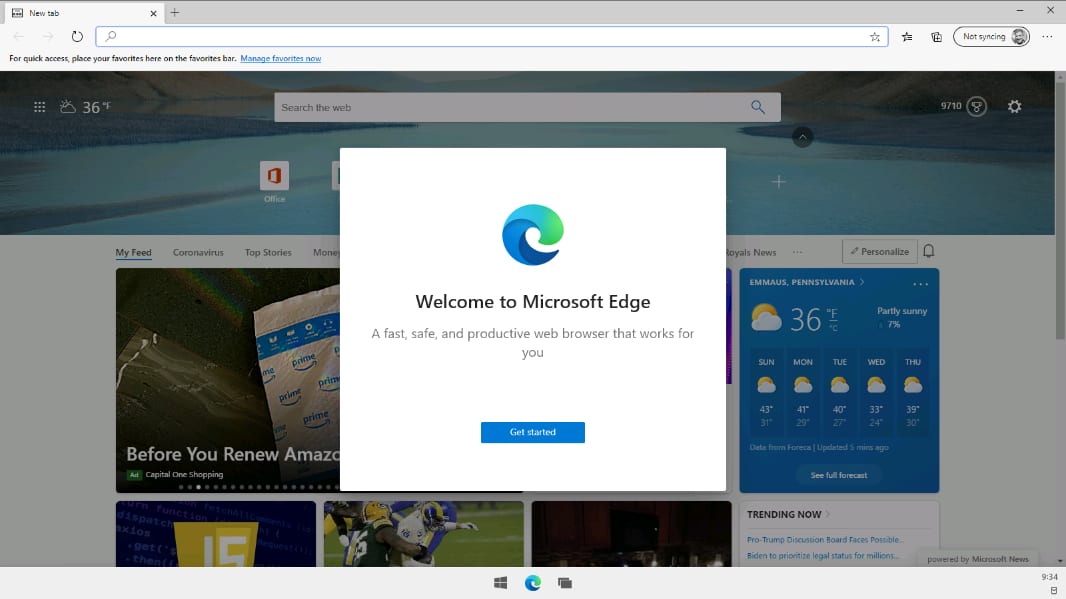Open the Collections icon in toolbar
This screenshot has height=599, width=1066.
936,37
